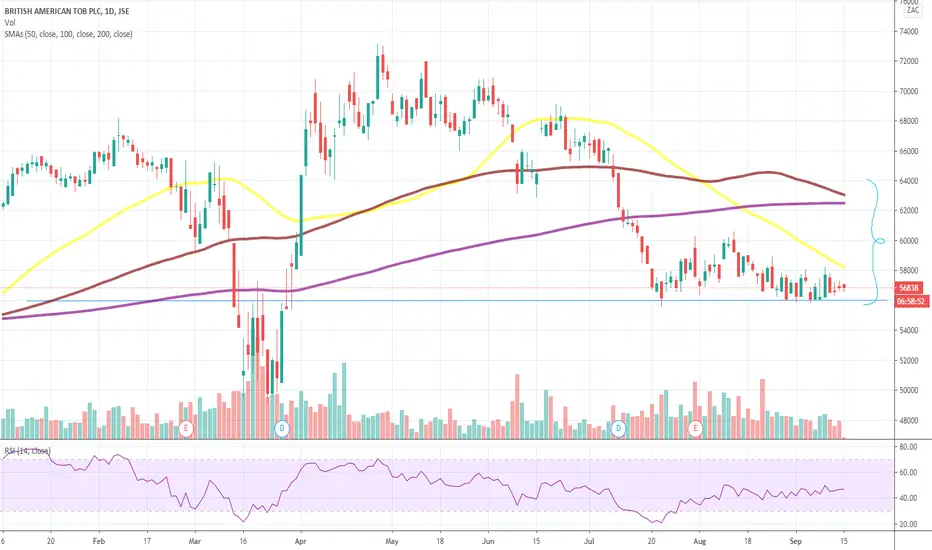932x550 pixels.
Task: Click the 74000 price axis label
Action: click(x=908, y=32)
